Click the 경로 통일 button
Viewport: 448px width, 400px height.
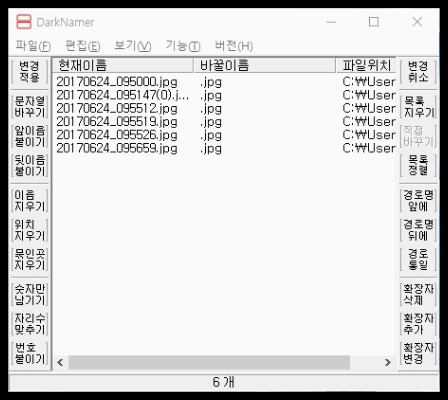(x=418, y=259)
